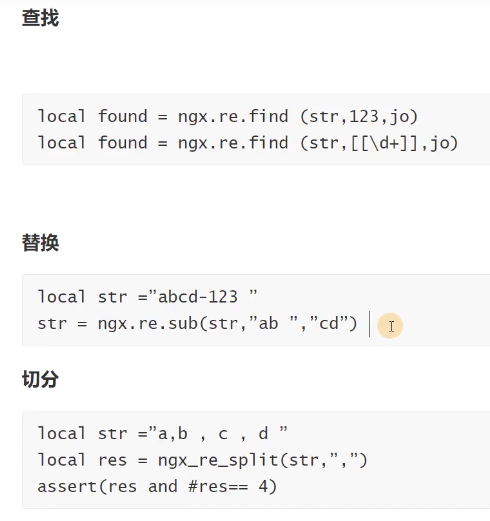
Task: Click the 查找 heading
Action: pyautogui.click(x=40, y=18)
